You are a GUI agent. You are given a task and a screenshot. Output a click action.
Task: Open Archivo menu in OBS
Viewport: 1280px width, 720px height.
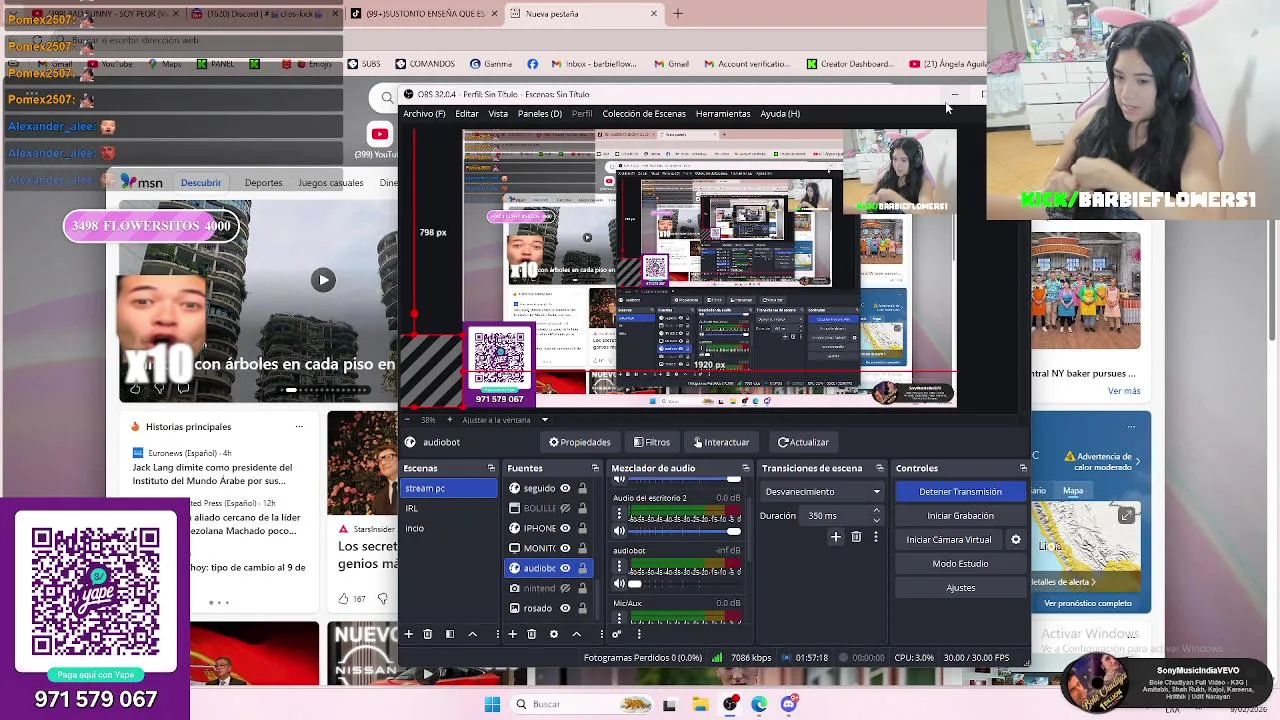pyautogui.click(x=424, y=114)
